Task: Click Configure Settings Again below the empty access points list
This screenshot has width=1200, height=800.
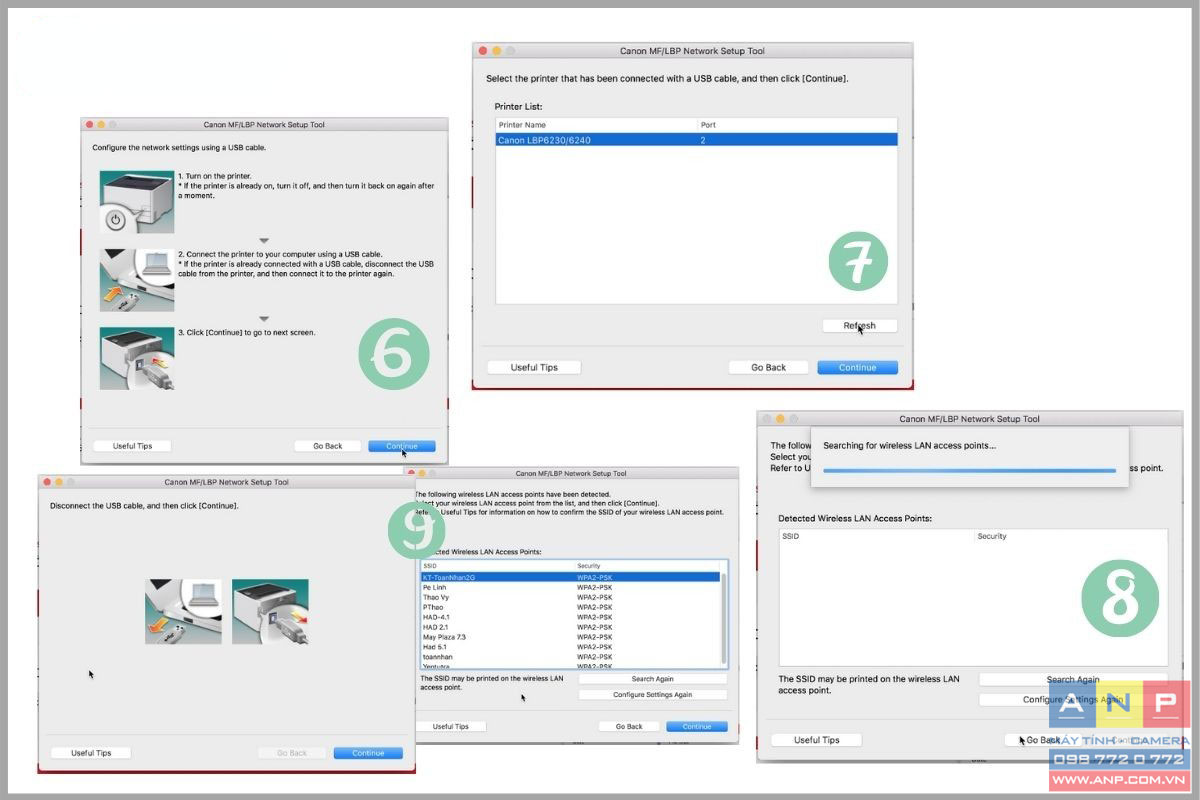Action: [1073, 700]
